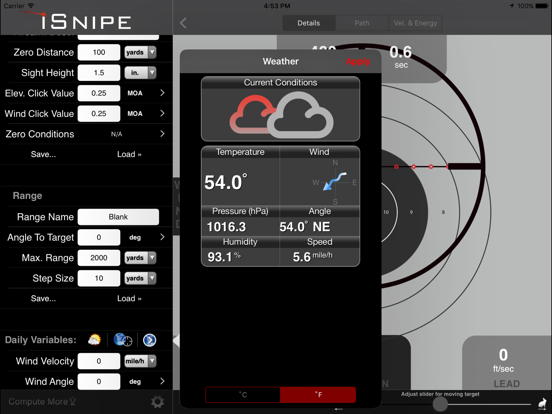552x414 pixels.
Task: Select Celsius temperature unit
Action: 243,395
